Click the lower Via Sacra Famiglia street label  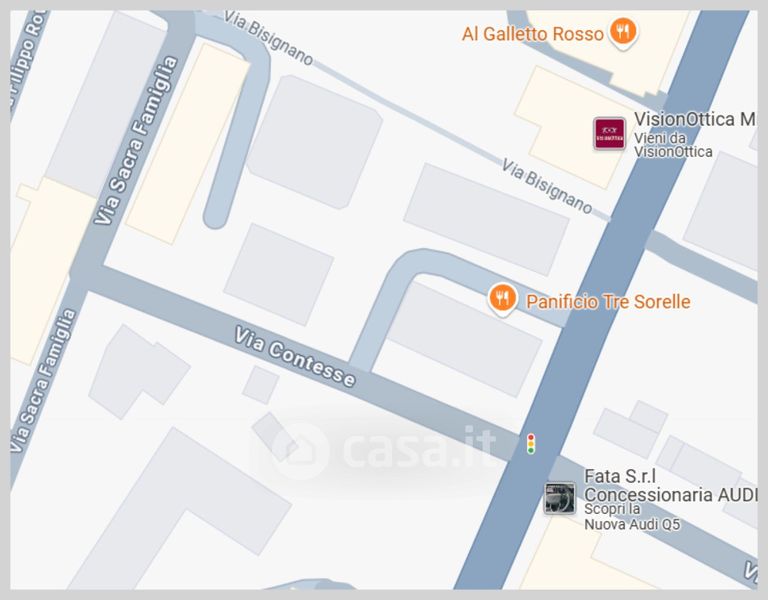coord(44,381)
